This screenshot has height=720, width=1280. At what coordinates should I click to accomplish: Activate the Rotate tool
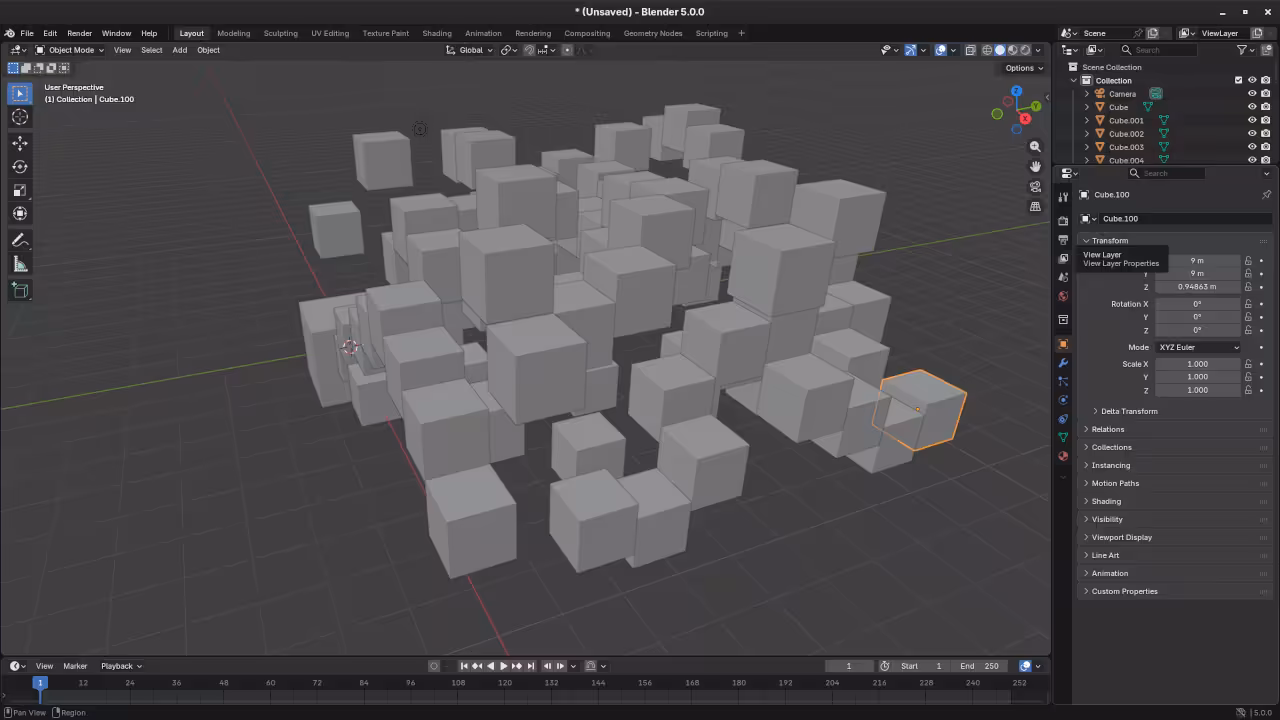tap(20, 167)
